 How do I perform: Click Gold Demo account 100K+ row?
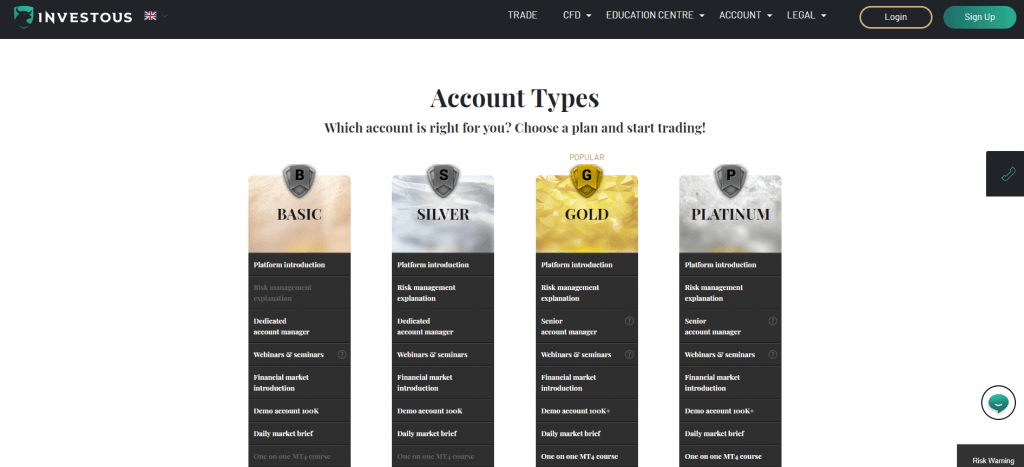pos(586,411)
